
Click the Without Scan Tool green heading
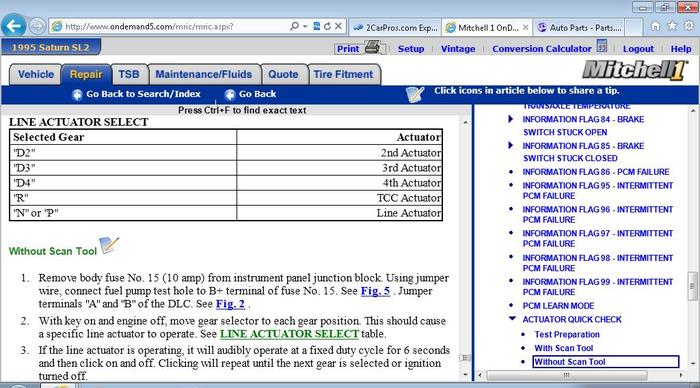click(x=53, y=251)
